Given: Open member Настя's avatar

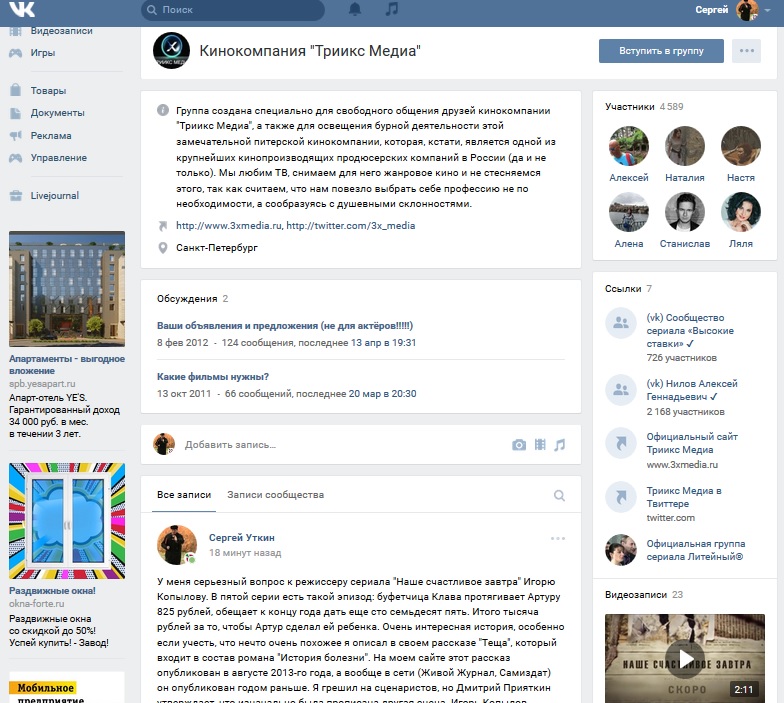Looking at the screenshot, I should click(740, 146).
